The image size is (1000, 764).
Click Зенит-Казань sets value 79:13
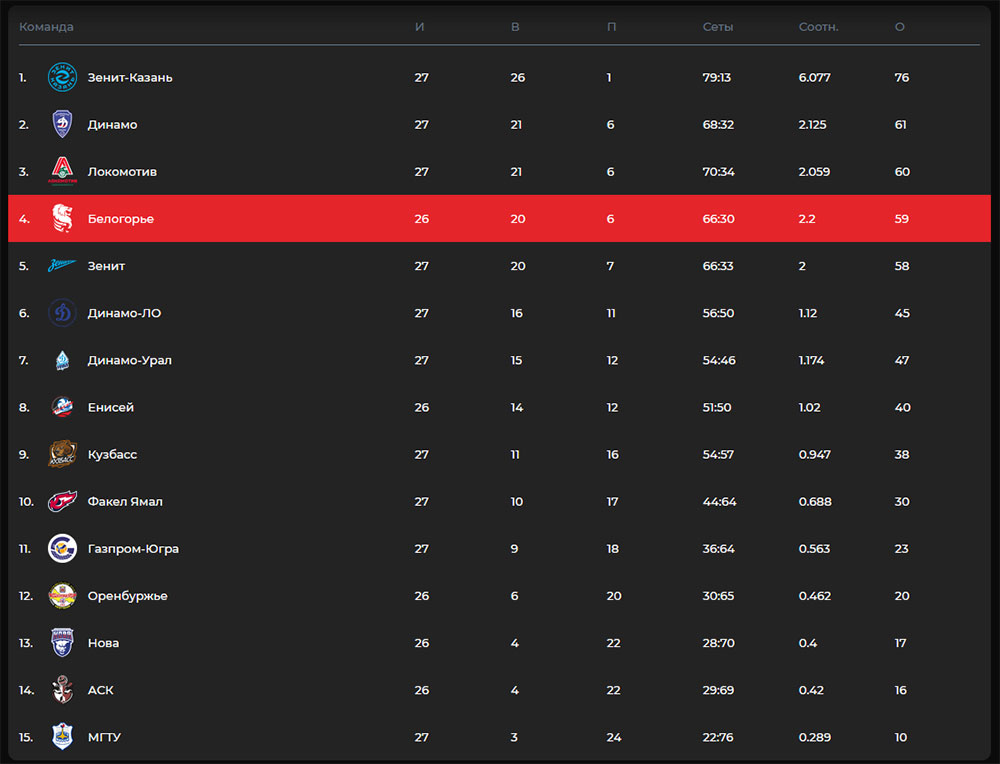717,77
